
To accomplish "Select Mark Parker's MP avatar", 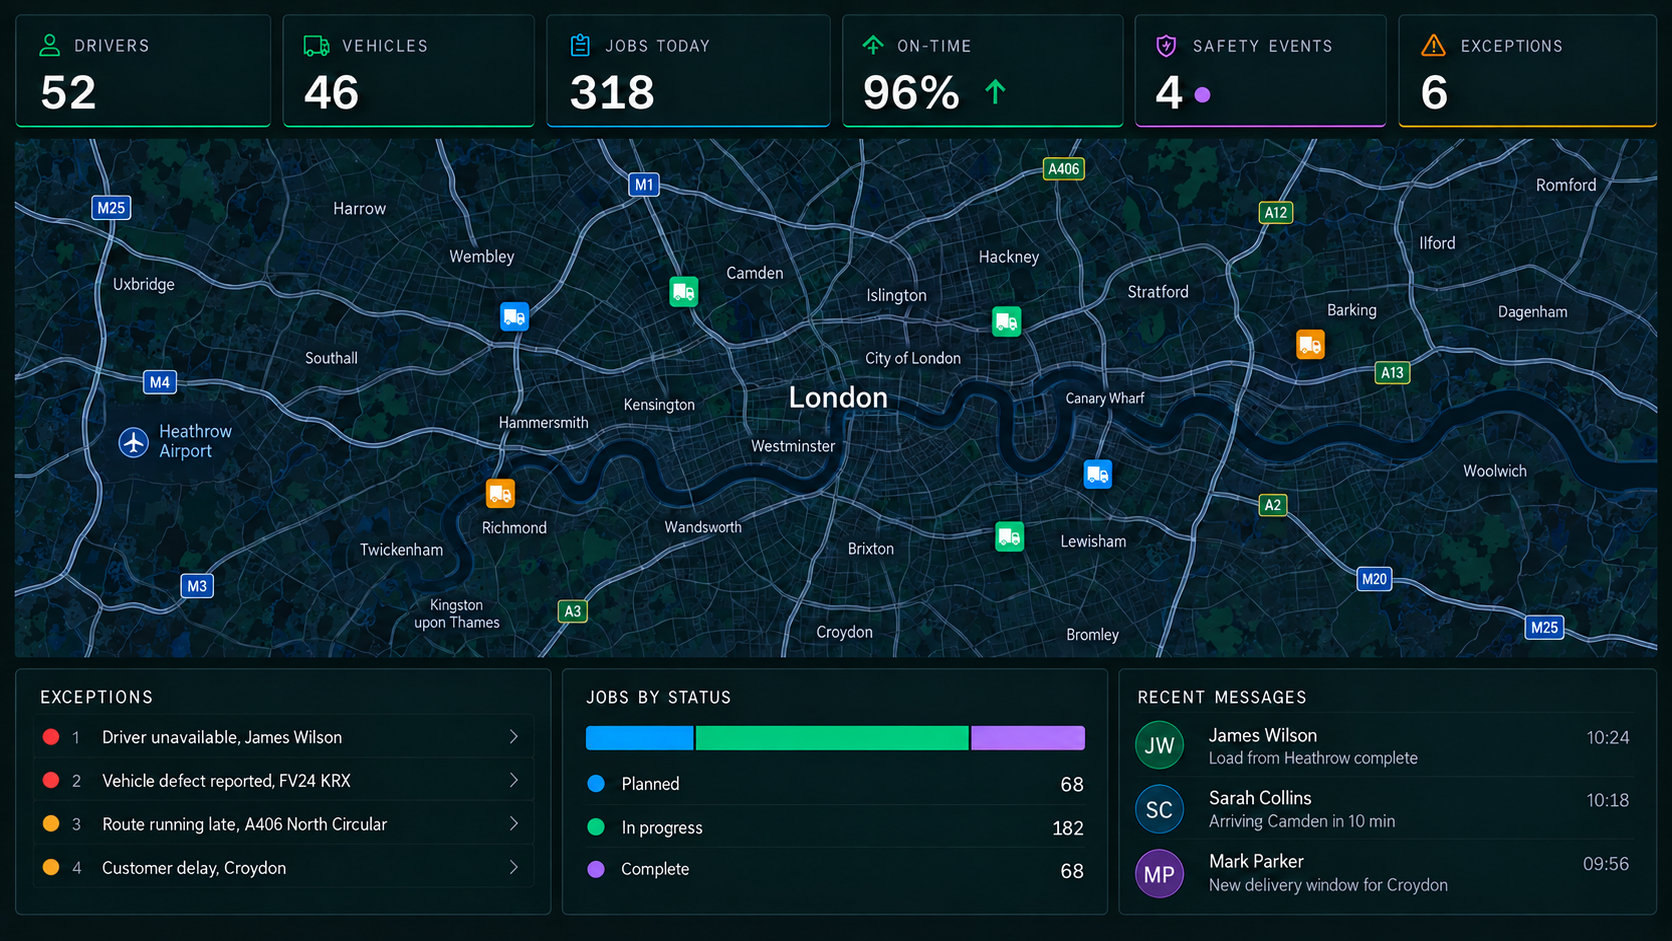I will point(1159,874).
